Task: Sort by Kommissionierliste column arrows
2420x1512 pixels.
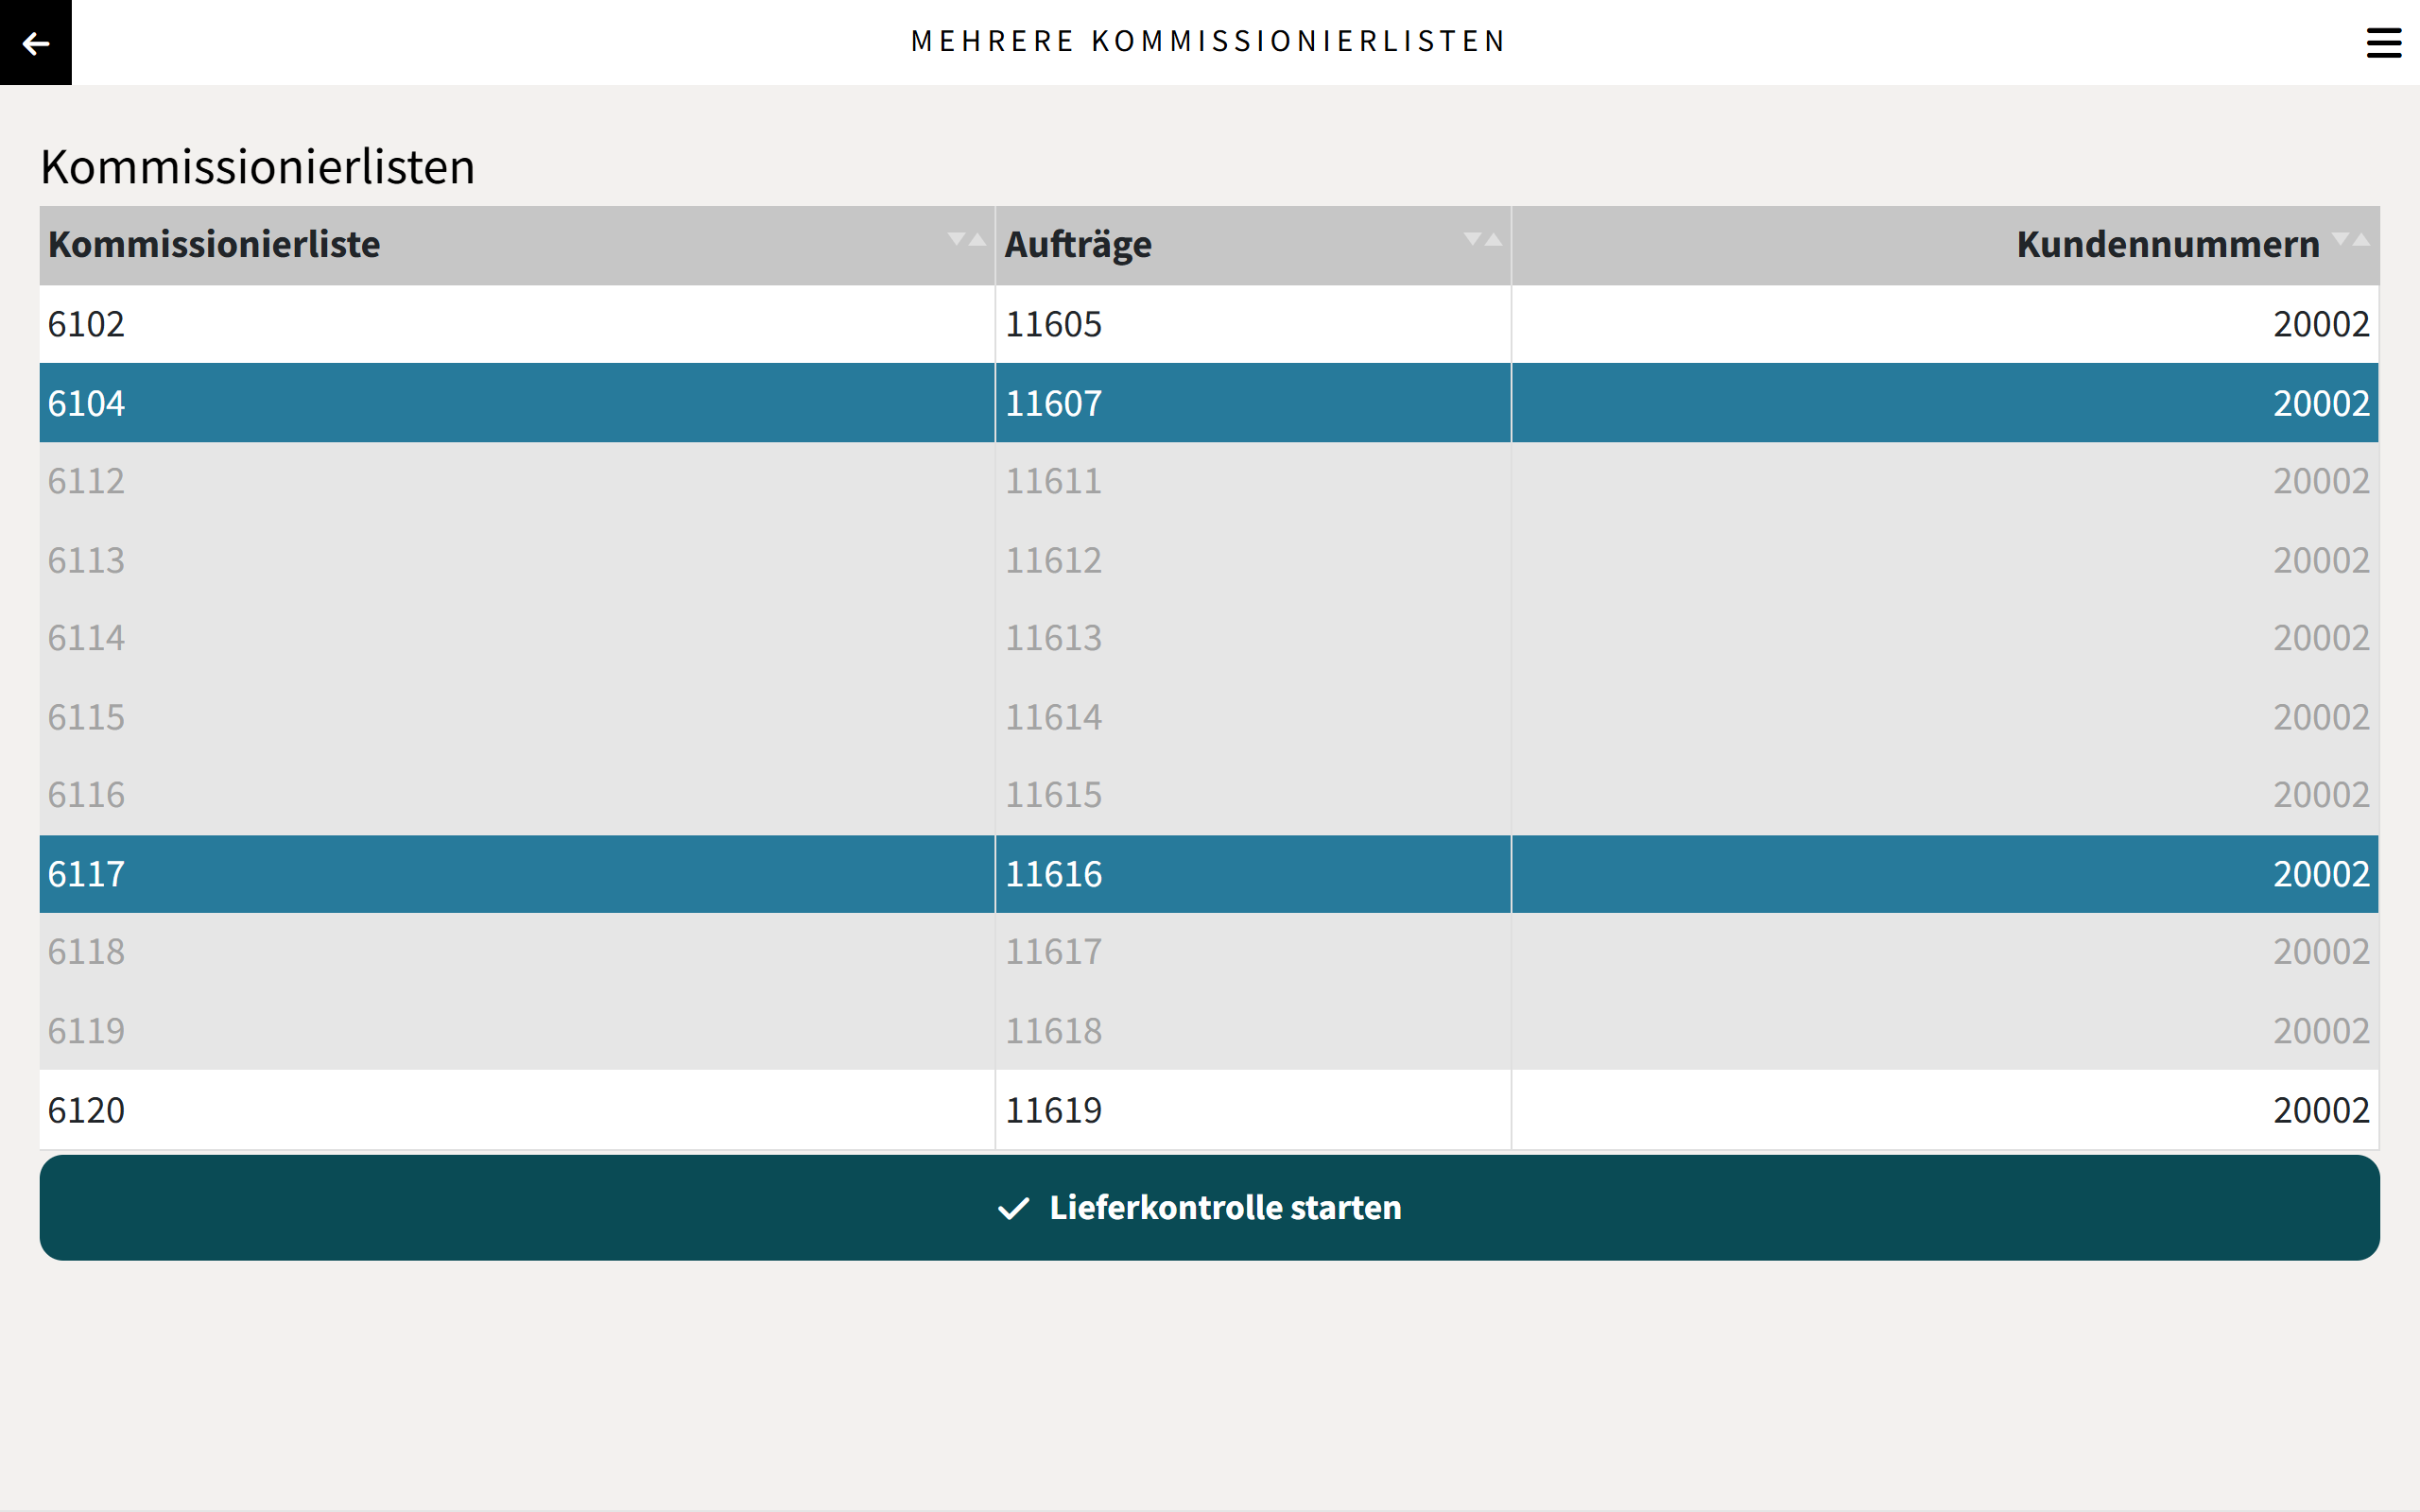Action: click(966, 239)
